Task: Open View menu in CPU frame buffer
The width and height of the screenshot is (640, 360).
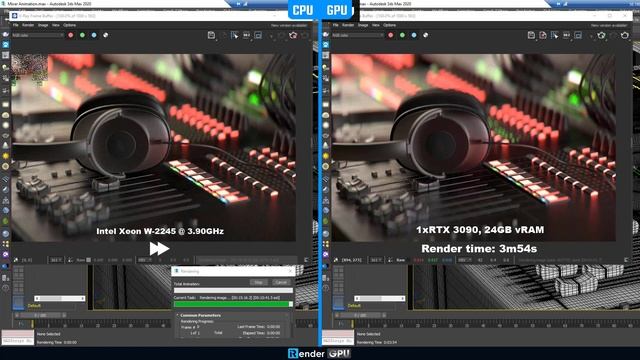Action: pos(56,25)
